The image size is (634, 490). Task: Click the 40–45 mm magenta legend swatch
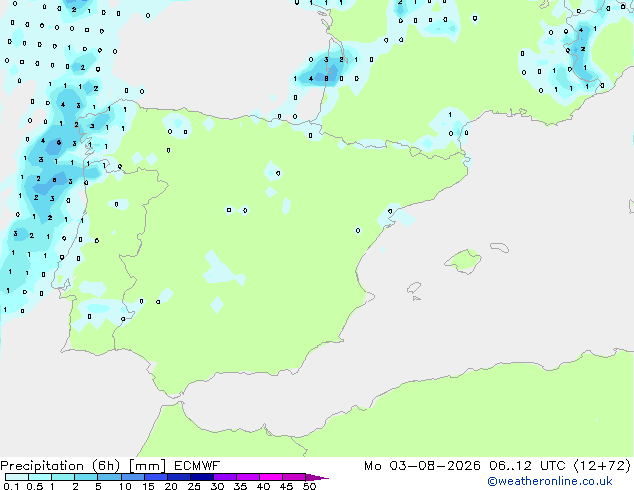(x=271, y=477)
